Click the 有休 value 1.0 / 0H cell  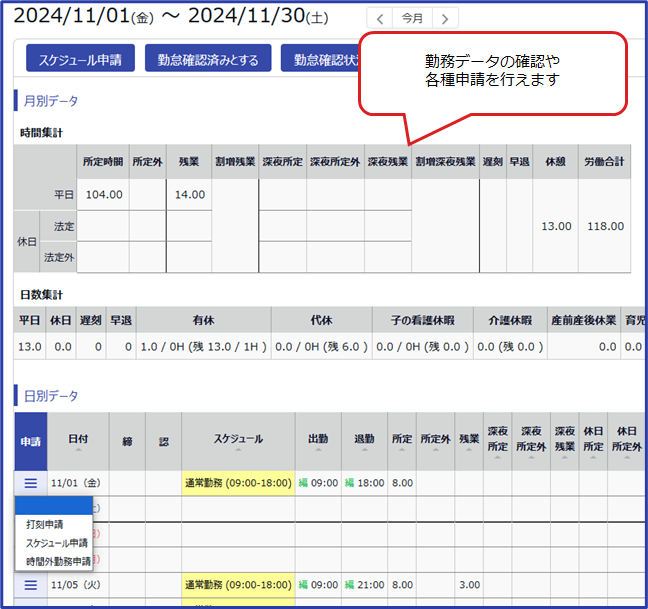(204, 346)
